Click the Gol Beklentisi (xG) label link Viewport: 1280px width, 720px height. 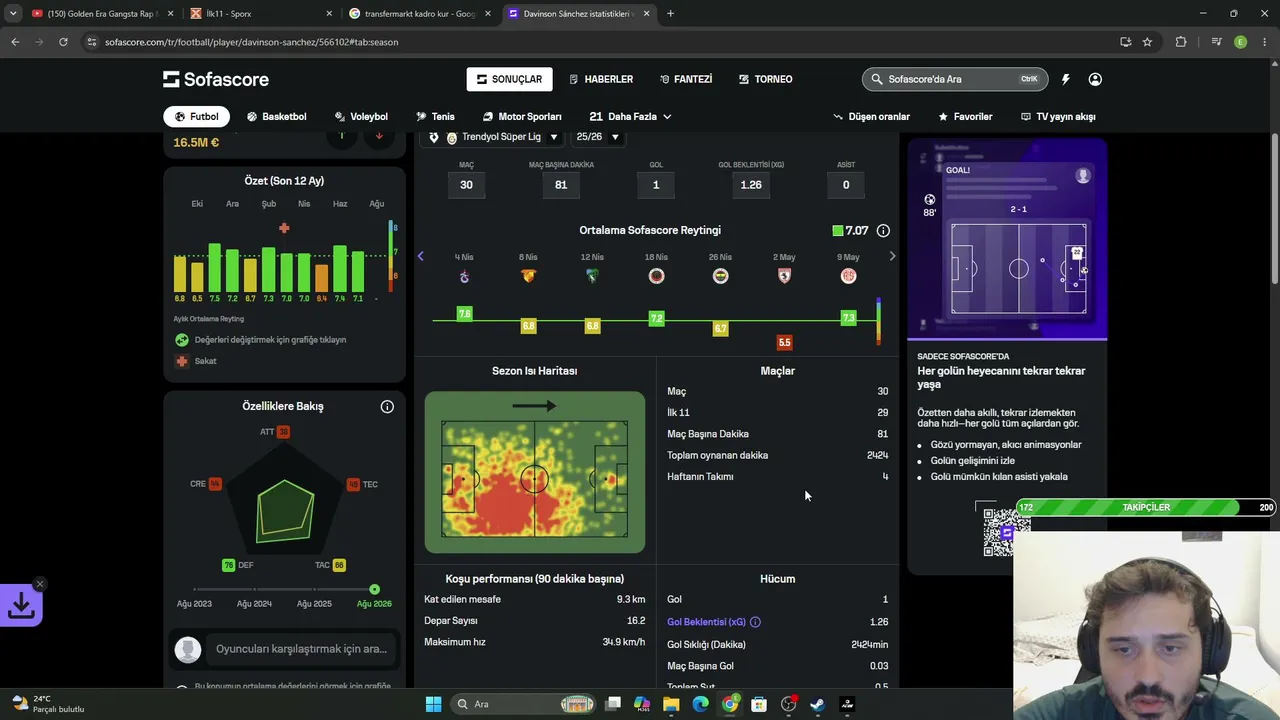[x=706, y=622]
